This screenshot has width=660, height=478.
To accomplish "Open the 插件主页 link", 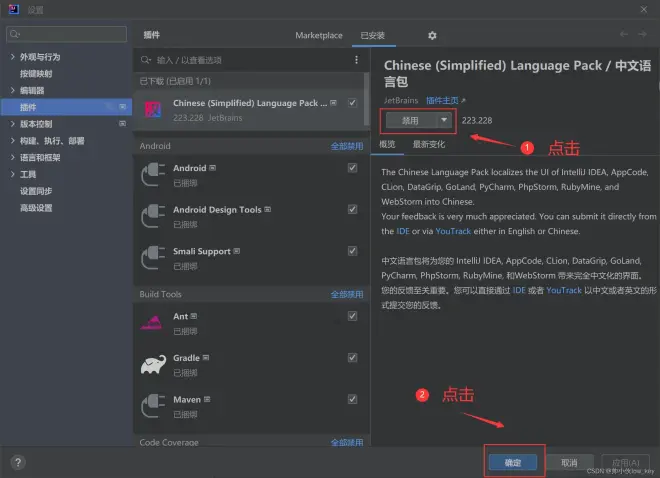I will (x=442, y=101).
